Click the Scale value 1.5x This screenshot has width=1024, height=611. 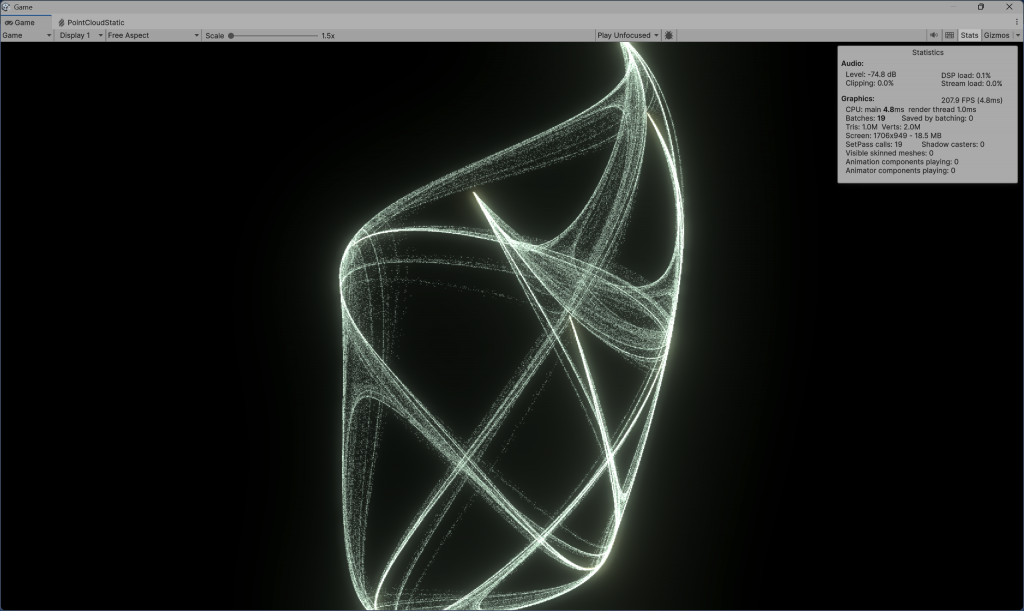pyautogui.click(x=328, y=36)
